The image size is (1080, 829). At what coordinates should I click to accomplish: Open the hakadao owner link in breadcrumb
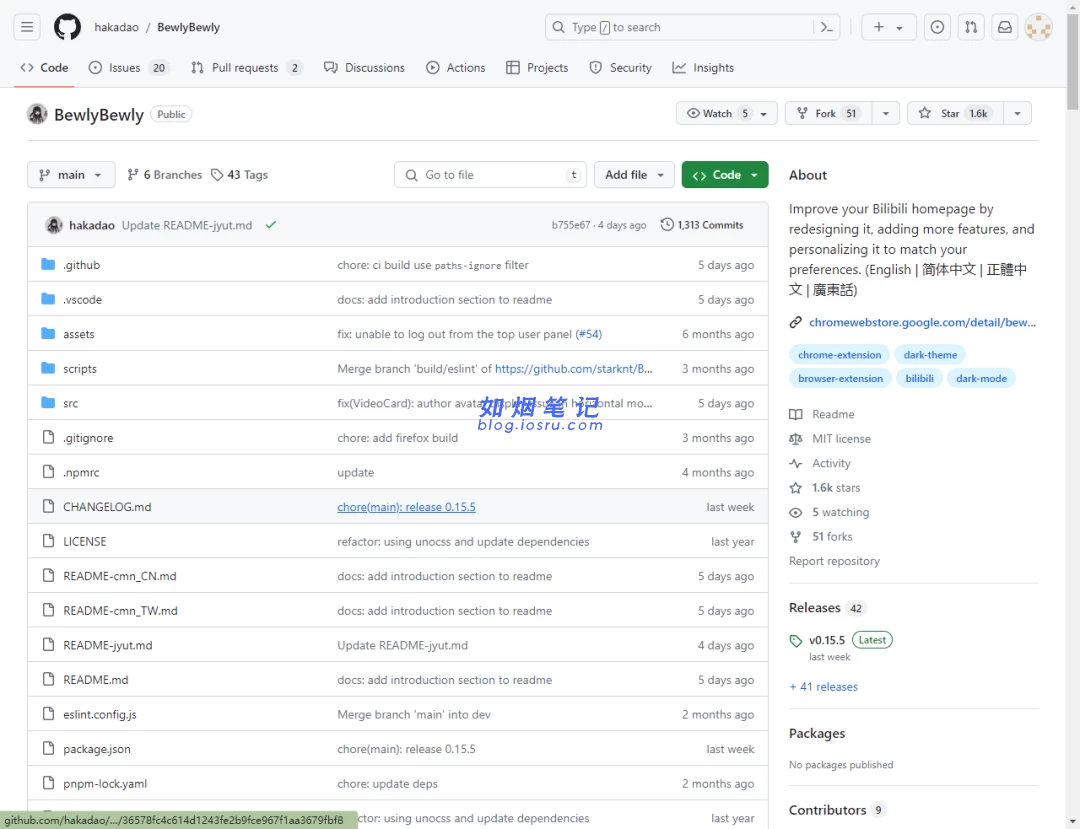click(116, 27)
